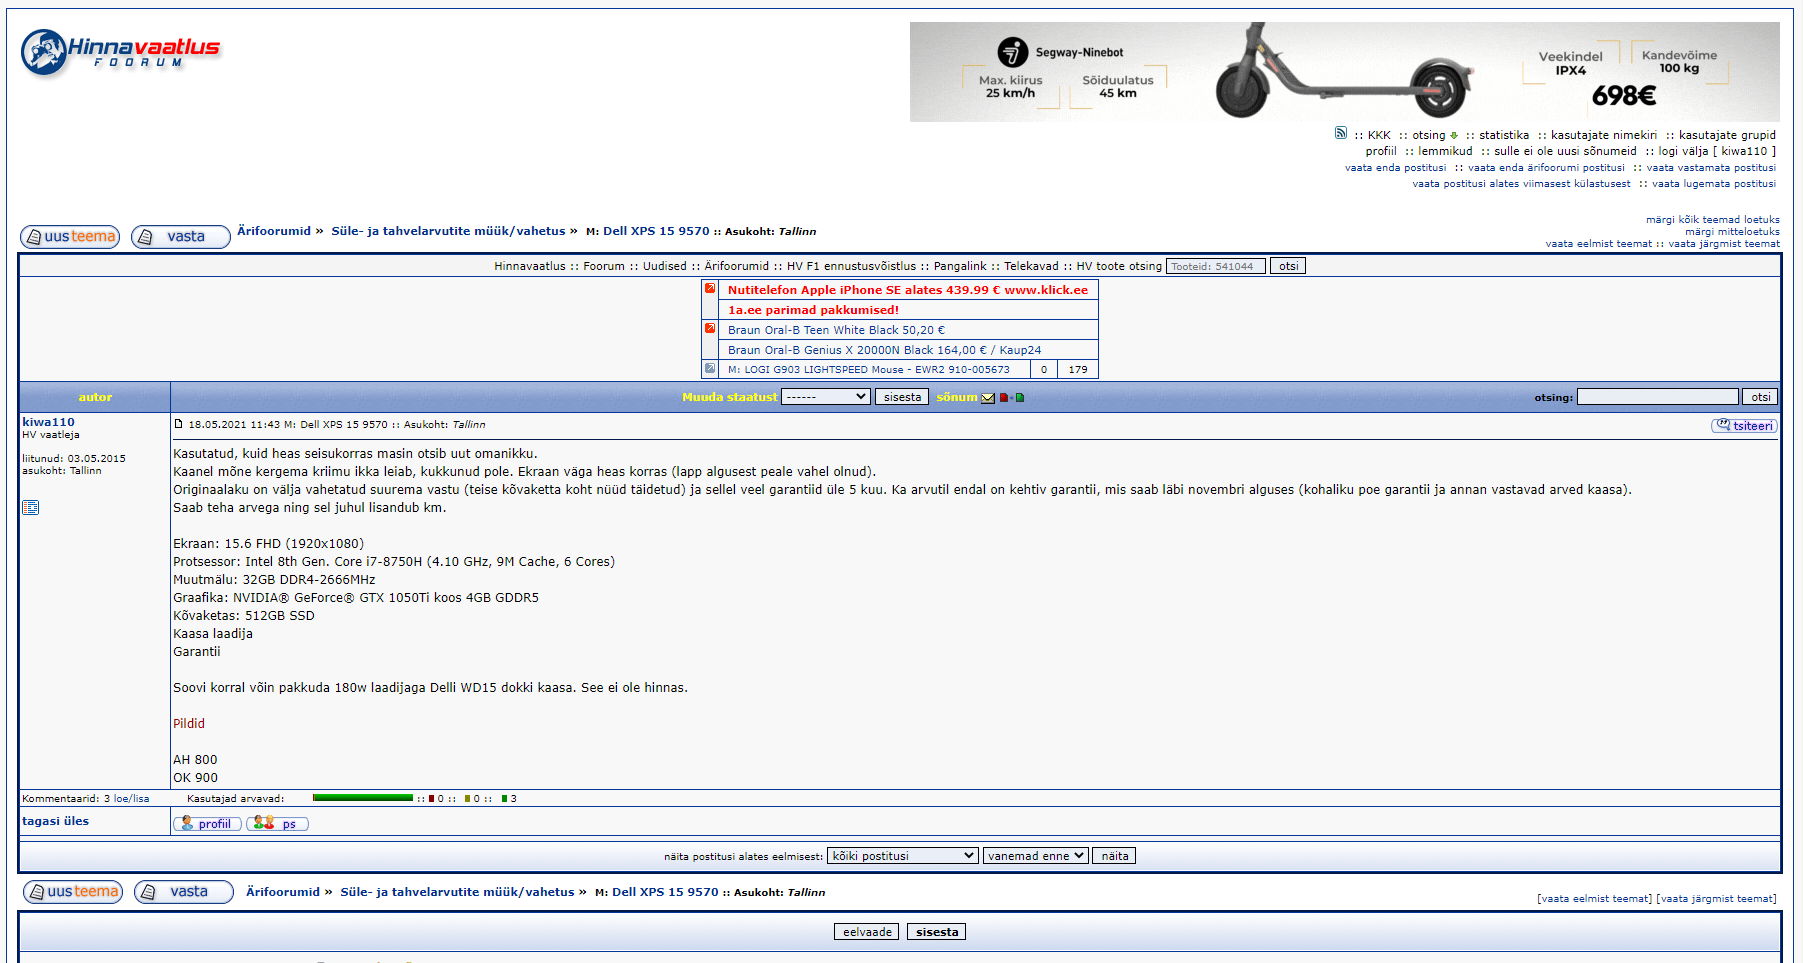Click 'logi välja [ kiwa110 ]' link

click(1717, 151)
